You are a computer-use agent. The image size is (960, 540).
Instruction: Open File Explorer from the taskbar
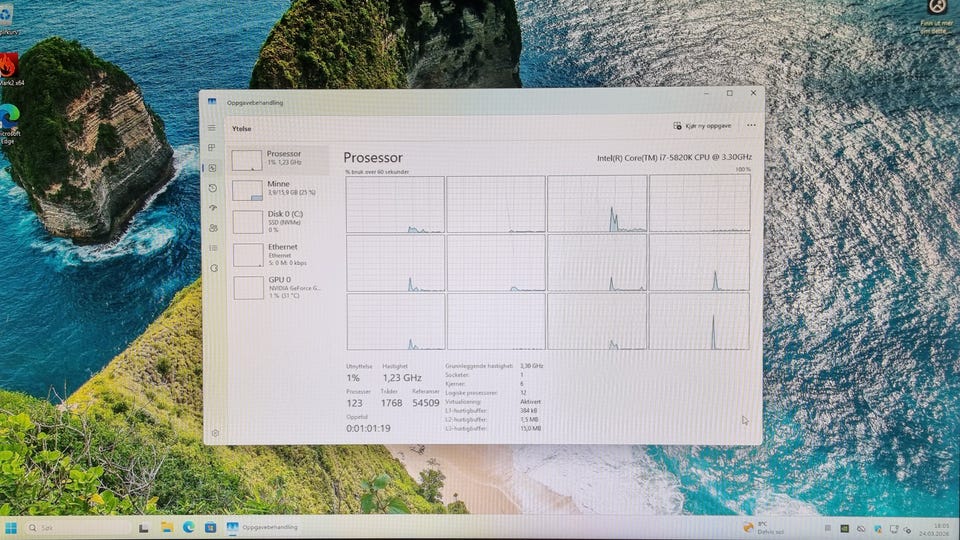[x=167, y=527]
